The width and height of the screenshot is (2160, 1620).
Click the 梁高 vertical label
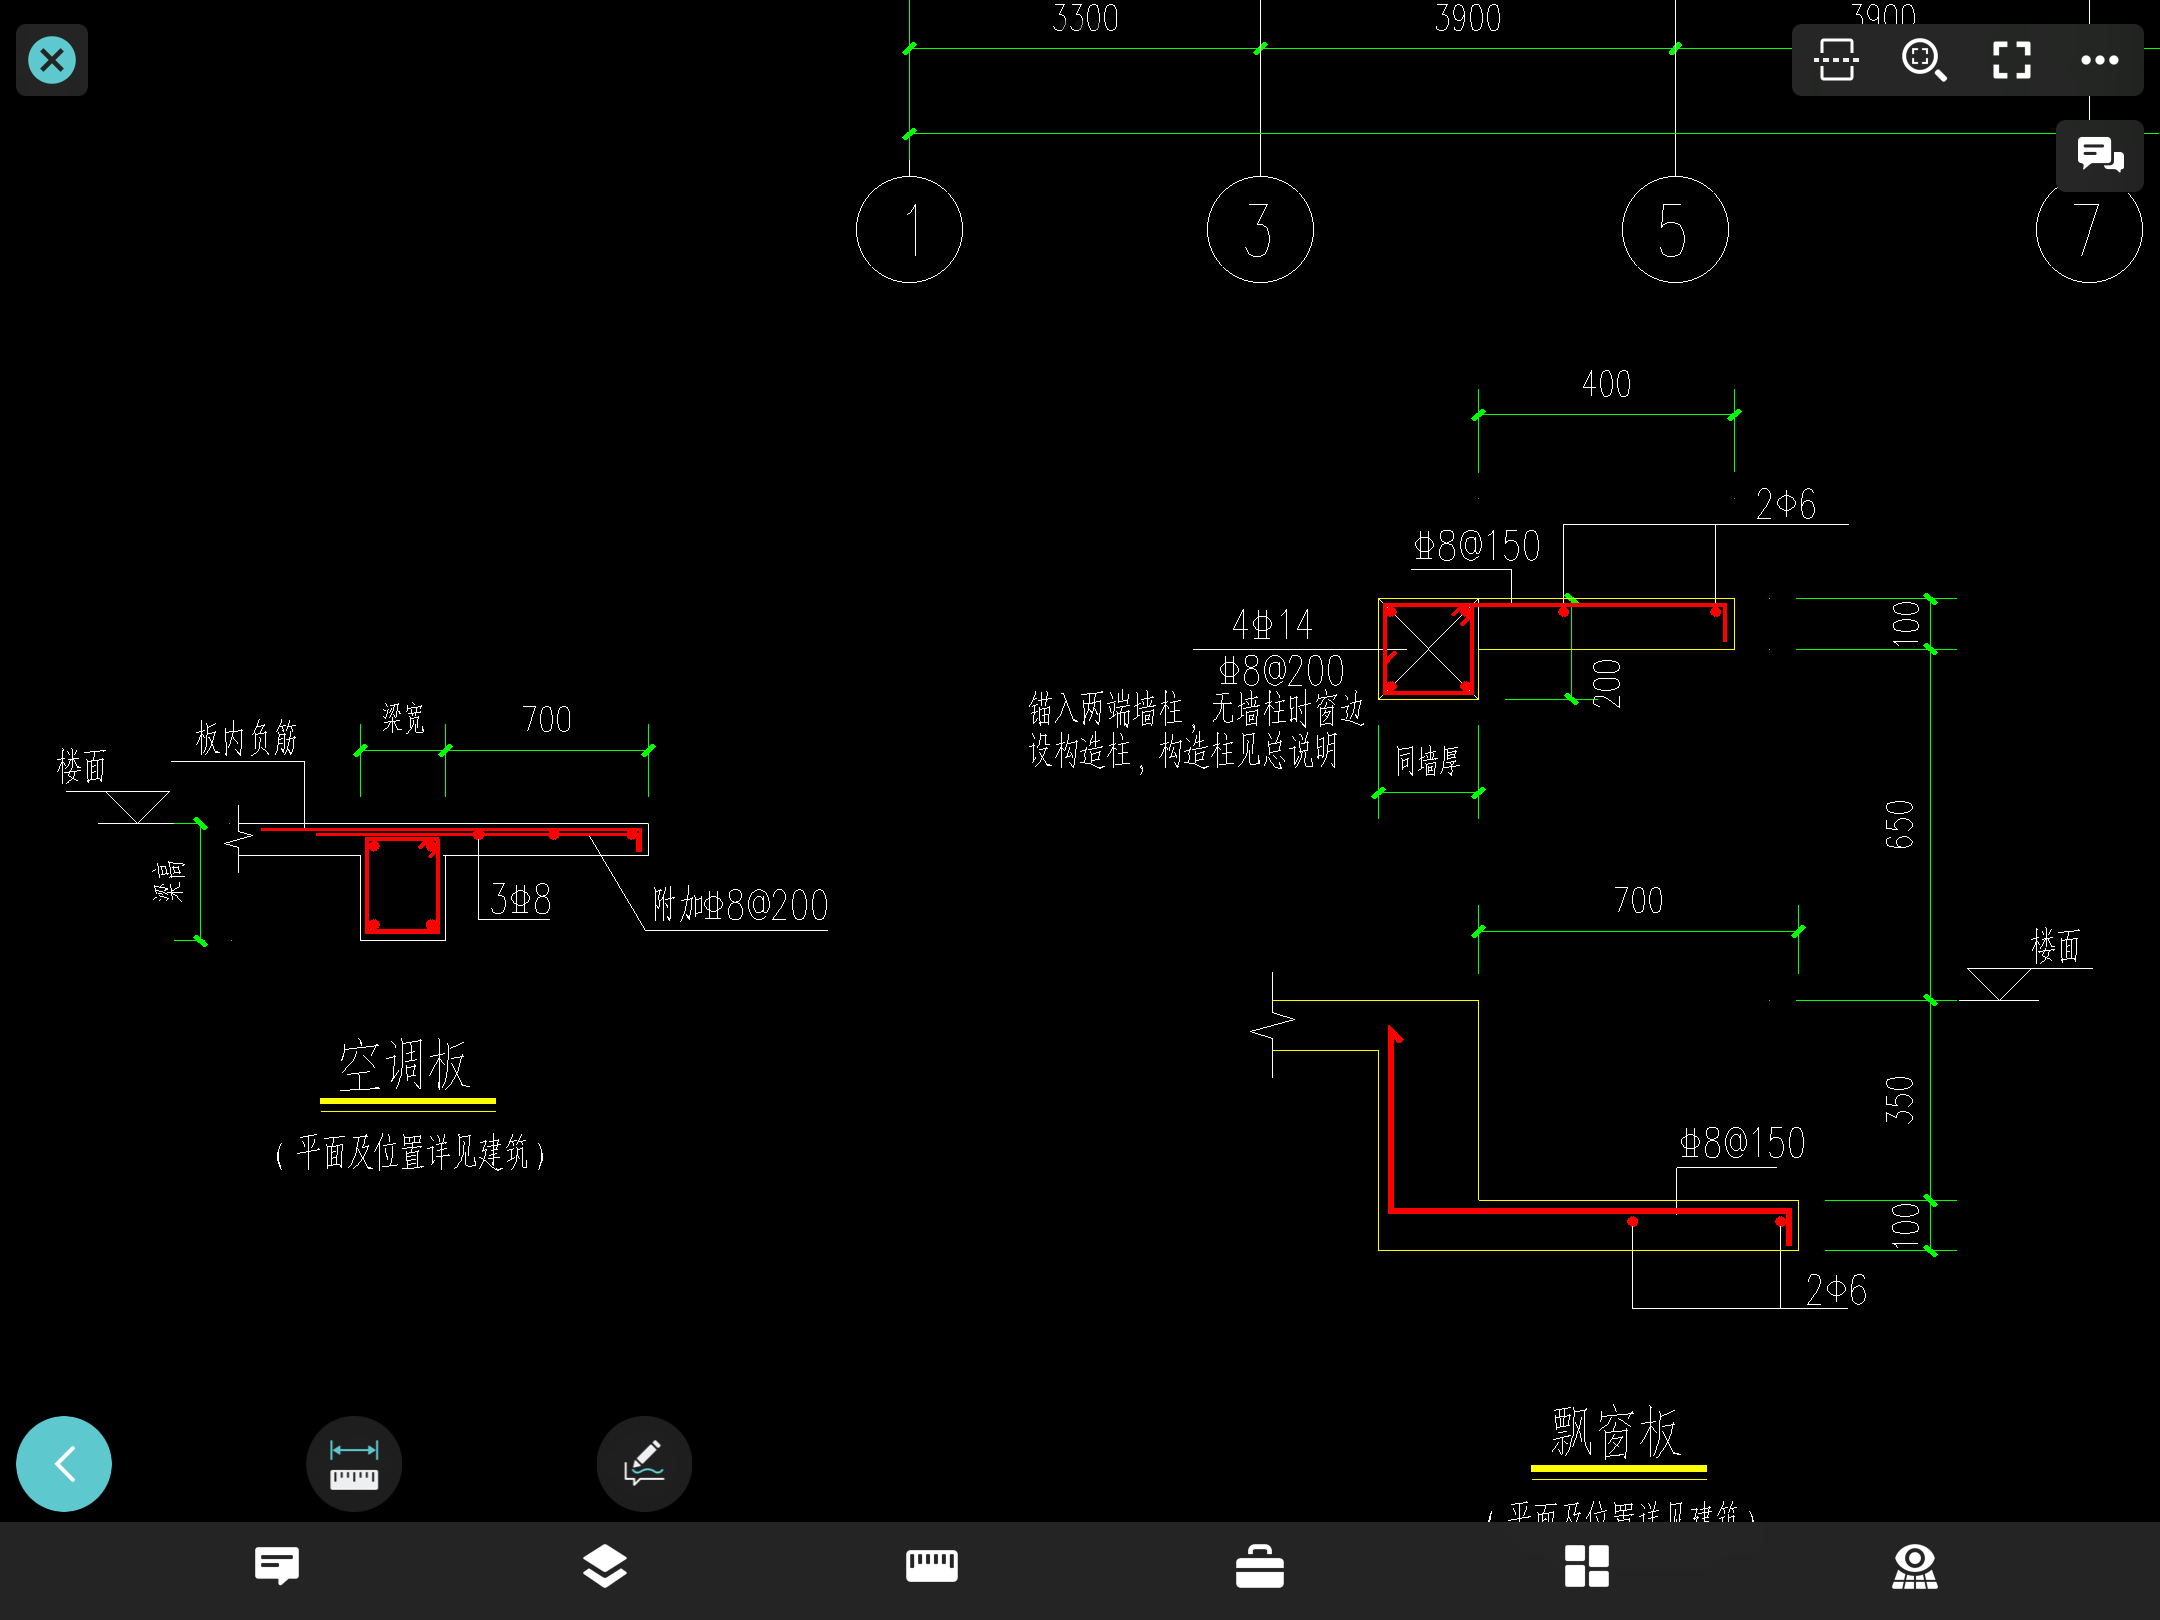pos(169,880)
